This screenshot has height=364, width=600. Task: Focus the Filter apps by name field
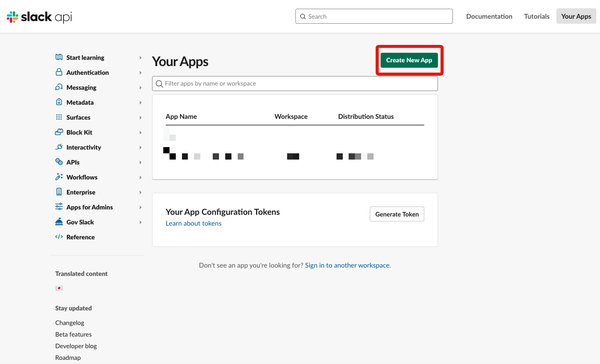(295, 83)
